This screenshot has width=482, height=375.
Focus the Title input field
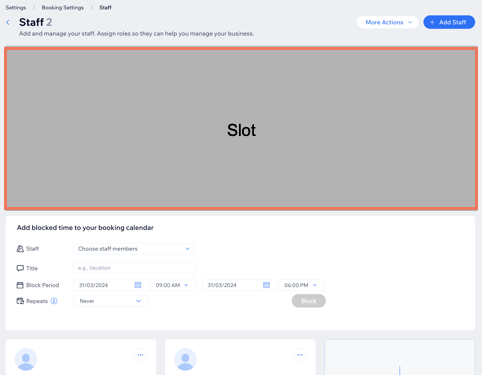pos(134,268)
